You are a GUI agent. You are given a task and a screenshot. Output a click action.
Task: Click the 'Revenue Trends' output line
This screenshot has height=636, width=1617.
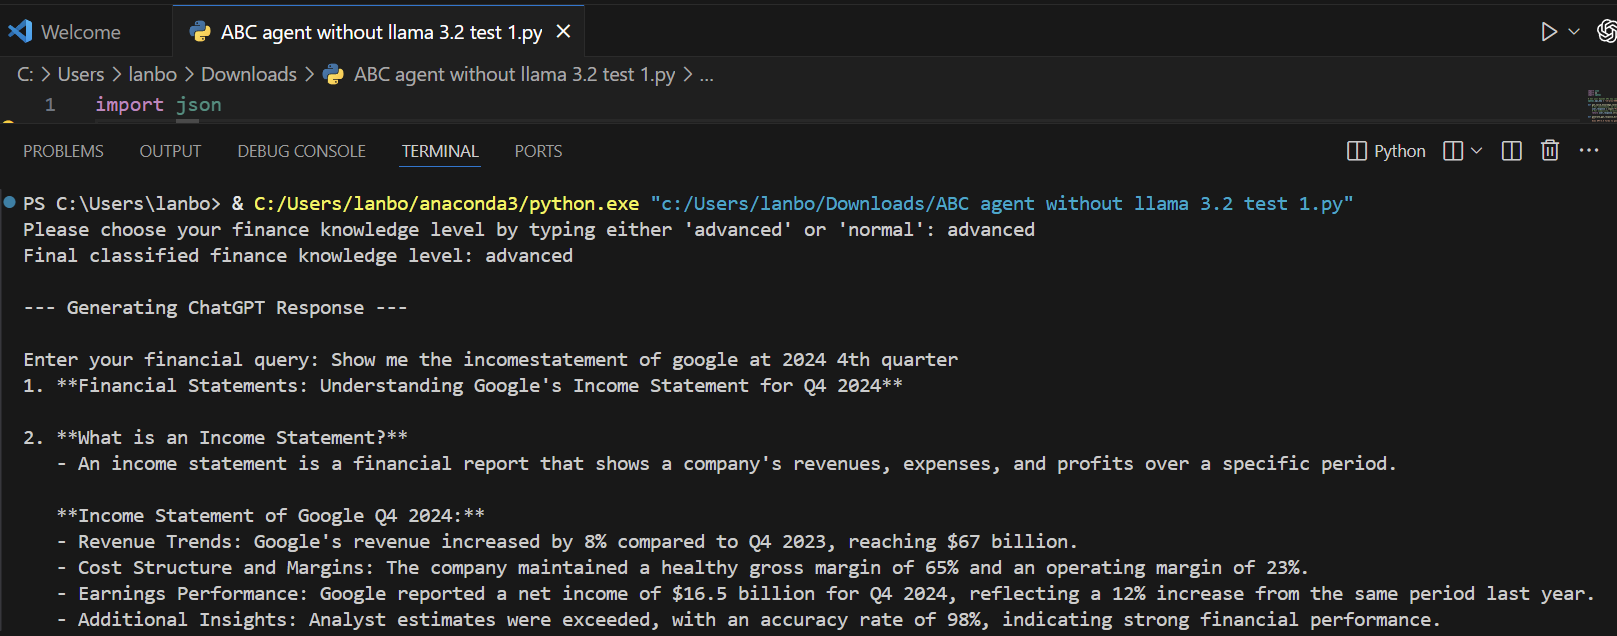tap(567, 542)
